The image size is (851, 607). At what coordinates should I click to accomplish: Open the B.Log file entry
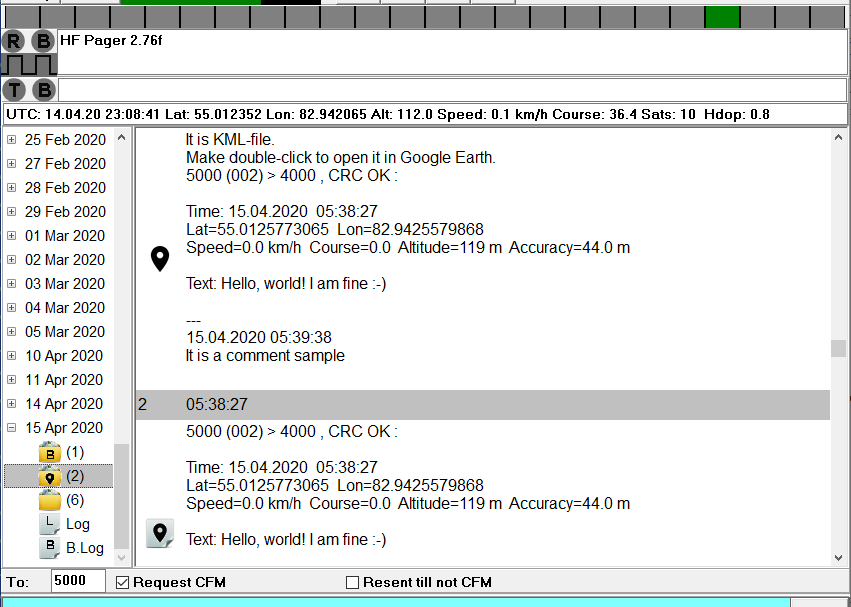50,548
